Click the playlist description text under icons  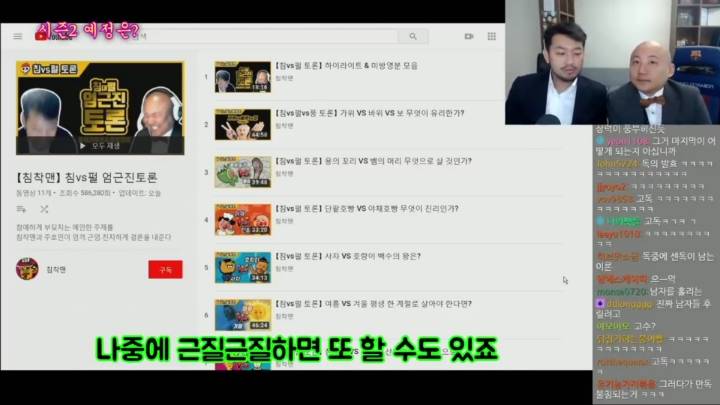[94, 232]
